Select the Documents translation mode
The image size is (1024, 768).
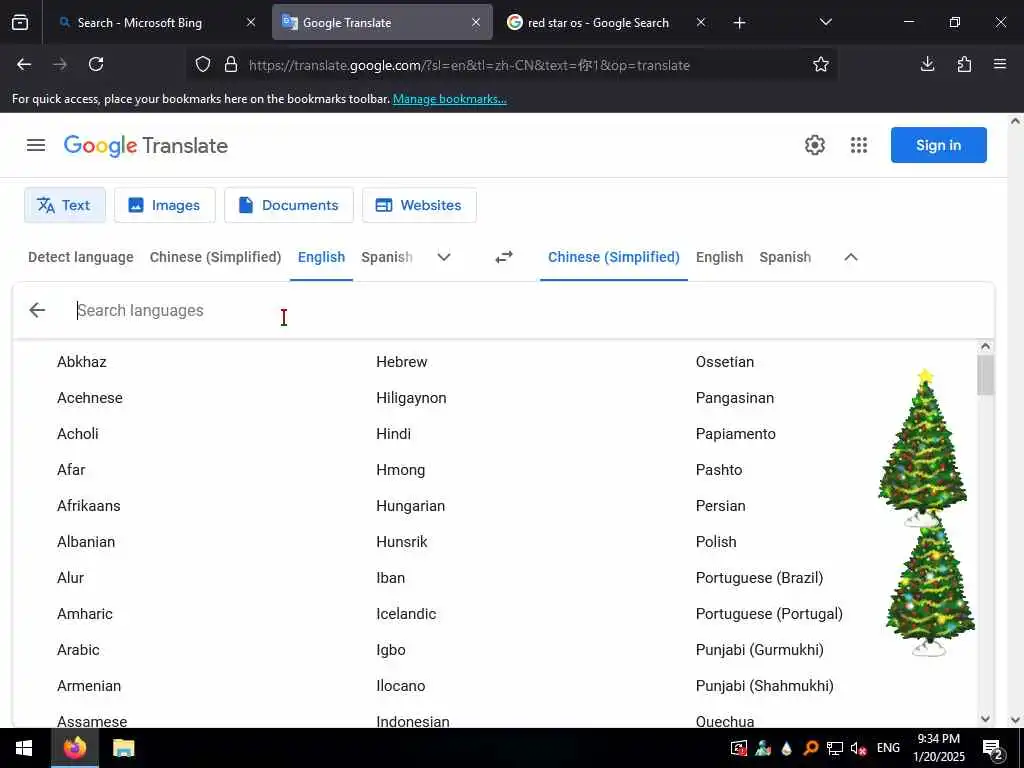tap(289, 205)
